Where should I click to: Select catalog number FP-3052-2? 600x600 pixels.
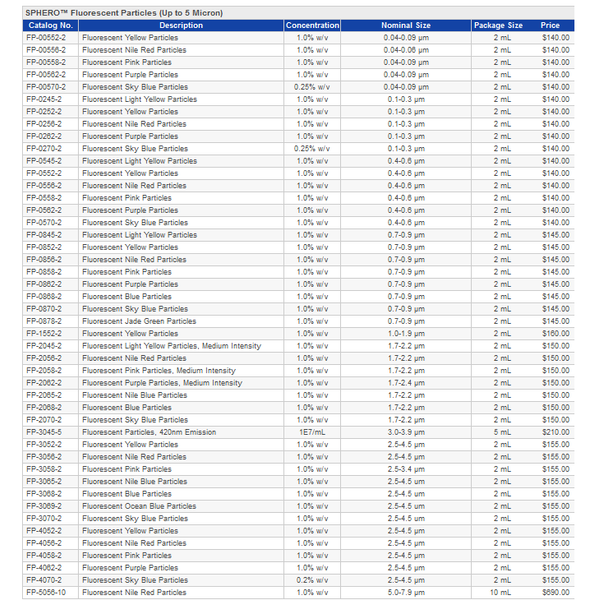click(44, 444)
